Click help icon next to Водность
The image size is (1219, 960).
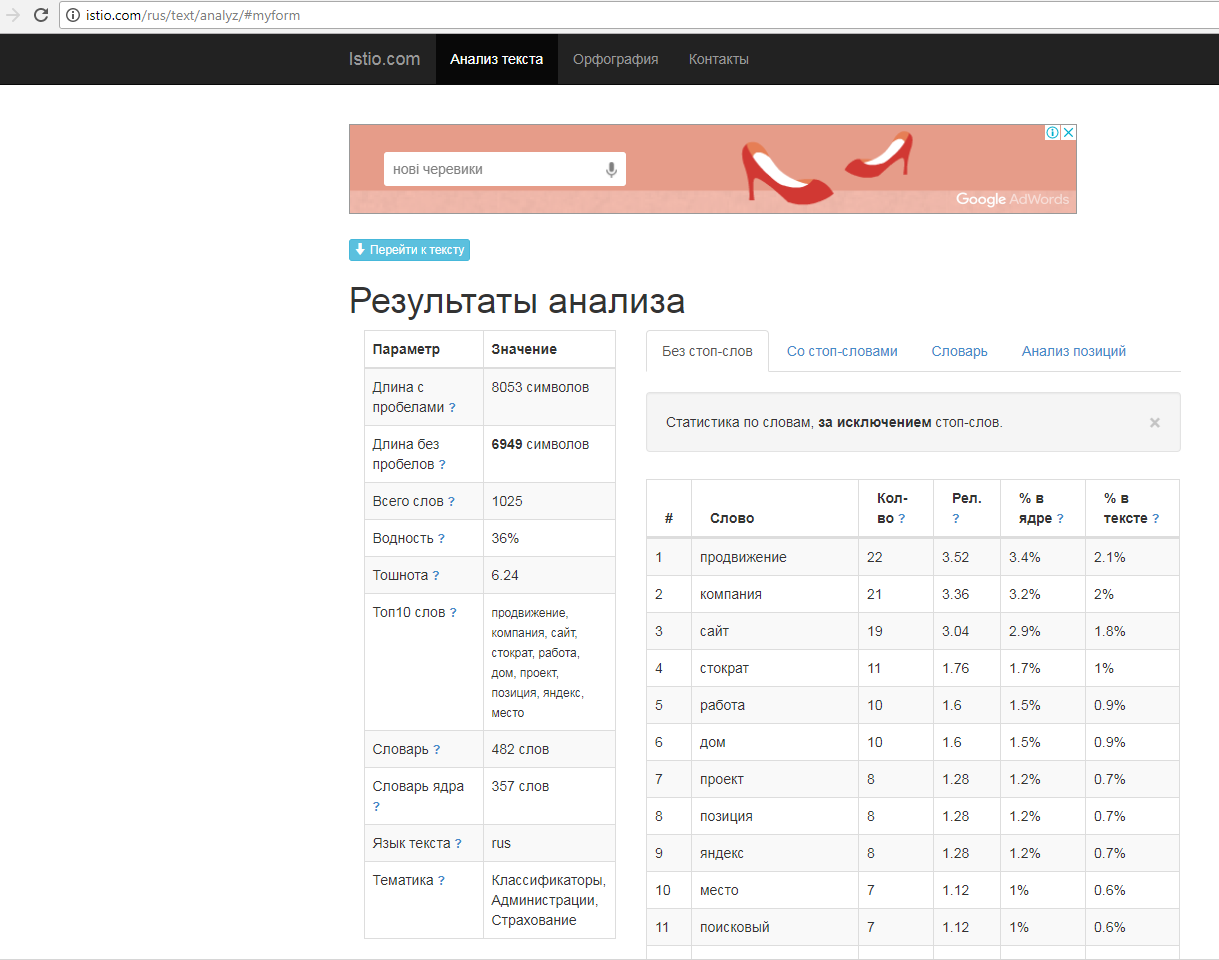click(441, 539)
